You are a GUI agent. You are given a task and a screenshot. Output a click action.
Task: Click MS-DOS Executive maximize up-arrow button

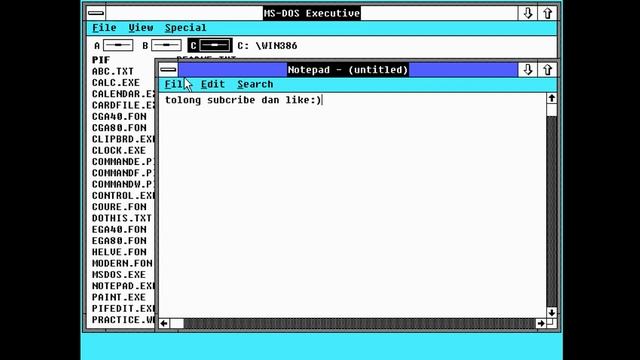pyautogui.click(x=547, y=13)
